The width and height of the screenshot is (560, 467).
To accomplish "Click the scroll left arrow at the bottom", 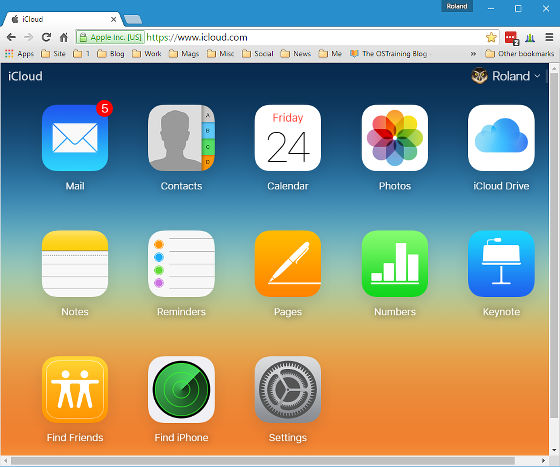I will coord(4,461).
